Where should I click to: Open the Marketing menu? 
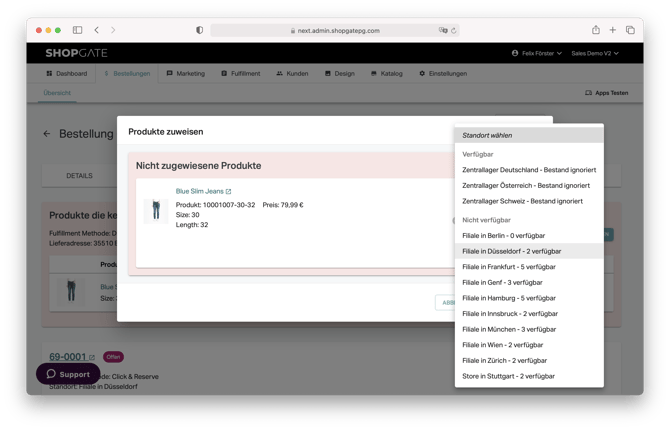[186, 73]
